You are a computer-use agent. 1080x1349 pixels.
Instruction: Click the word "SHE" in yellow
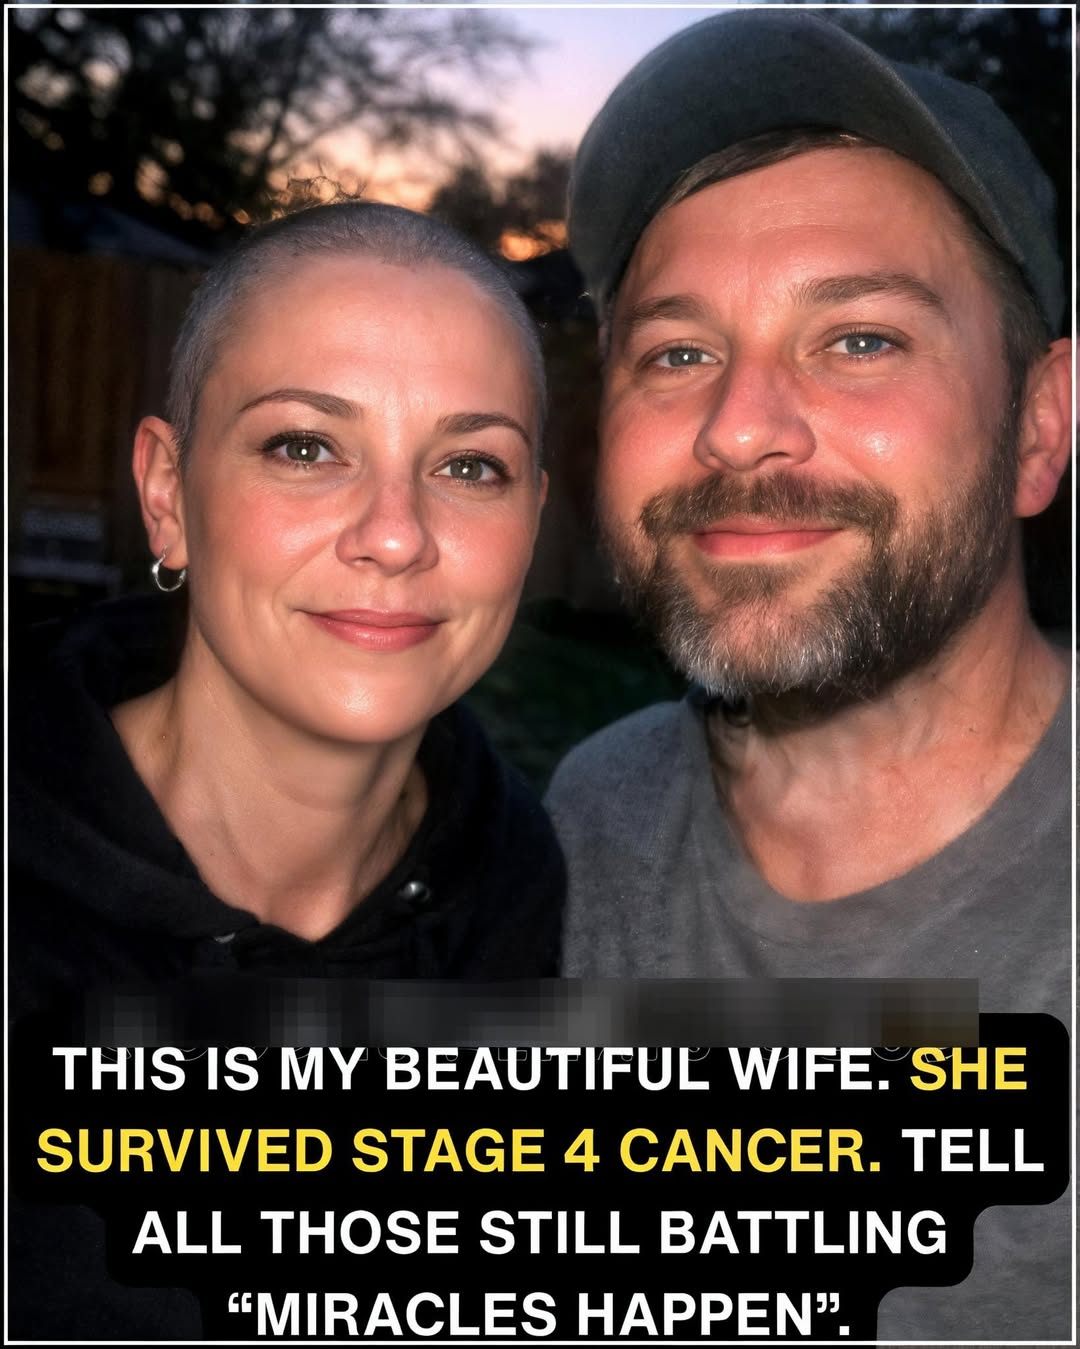[x=968, y=1070]
